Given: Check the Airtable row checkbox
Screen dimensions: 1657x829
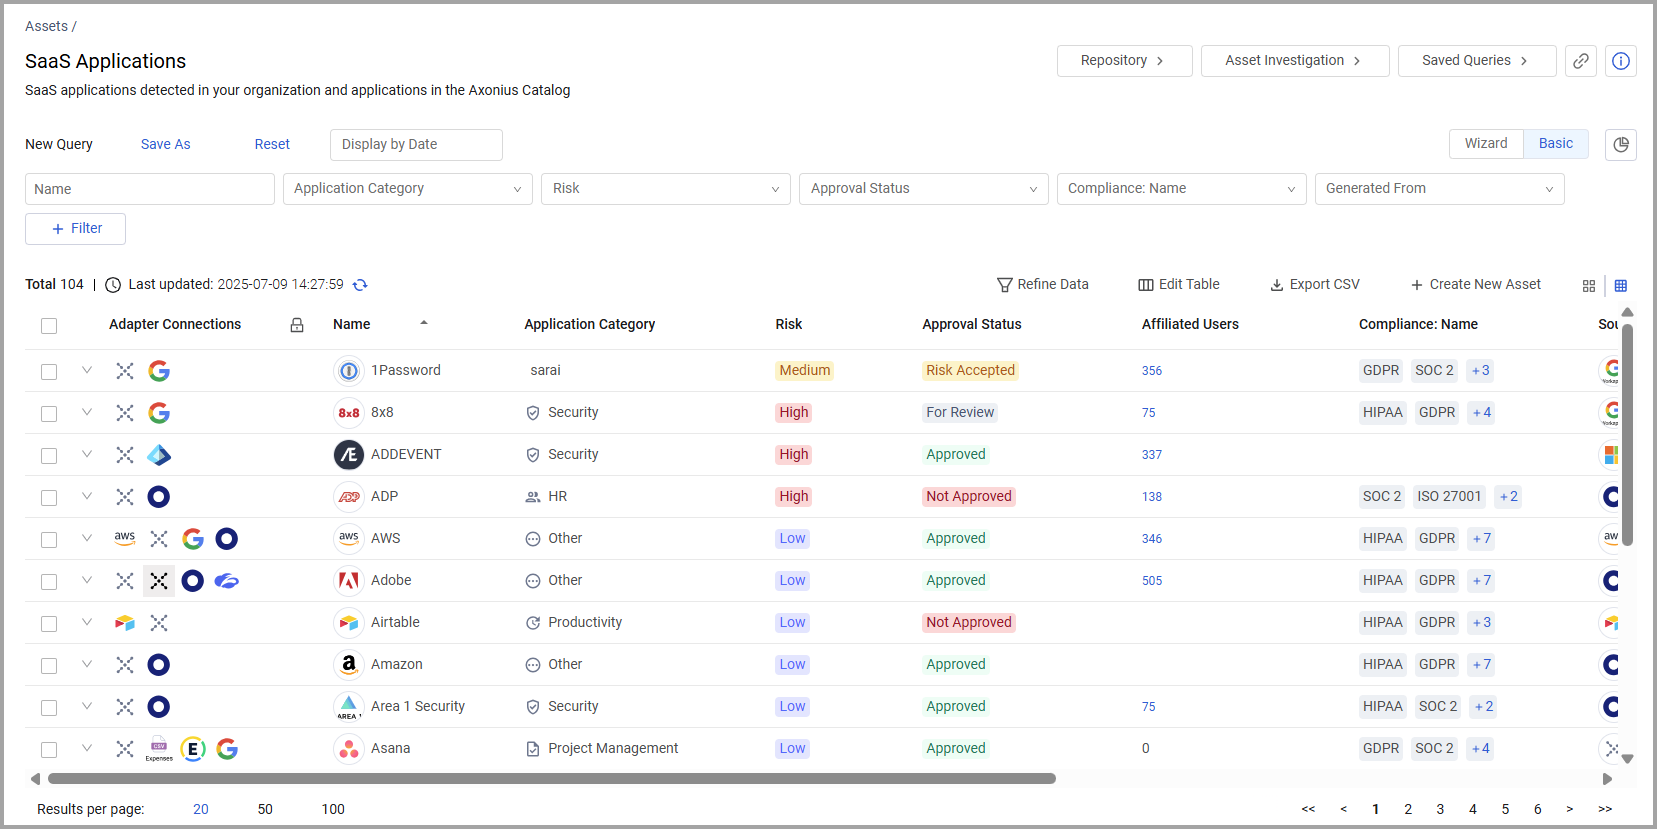Looking at the screenshot, I should [x=49, y=624].
